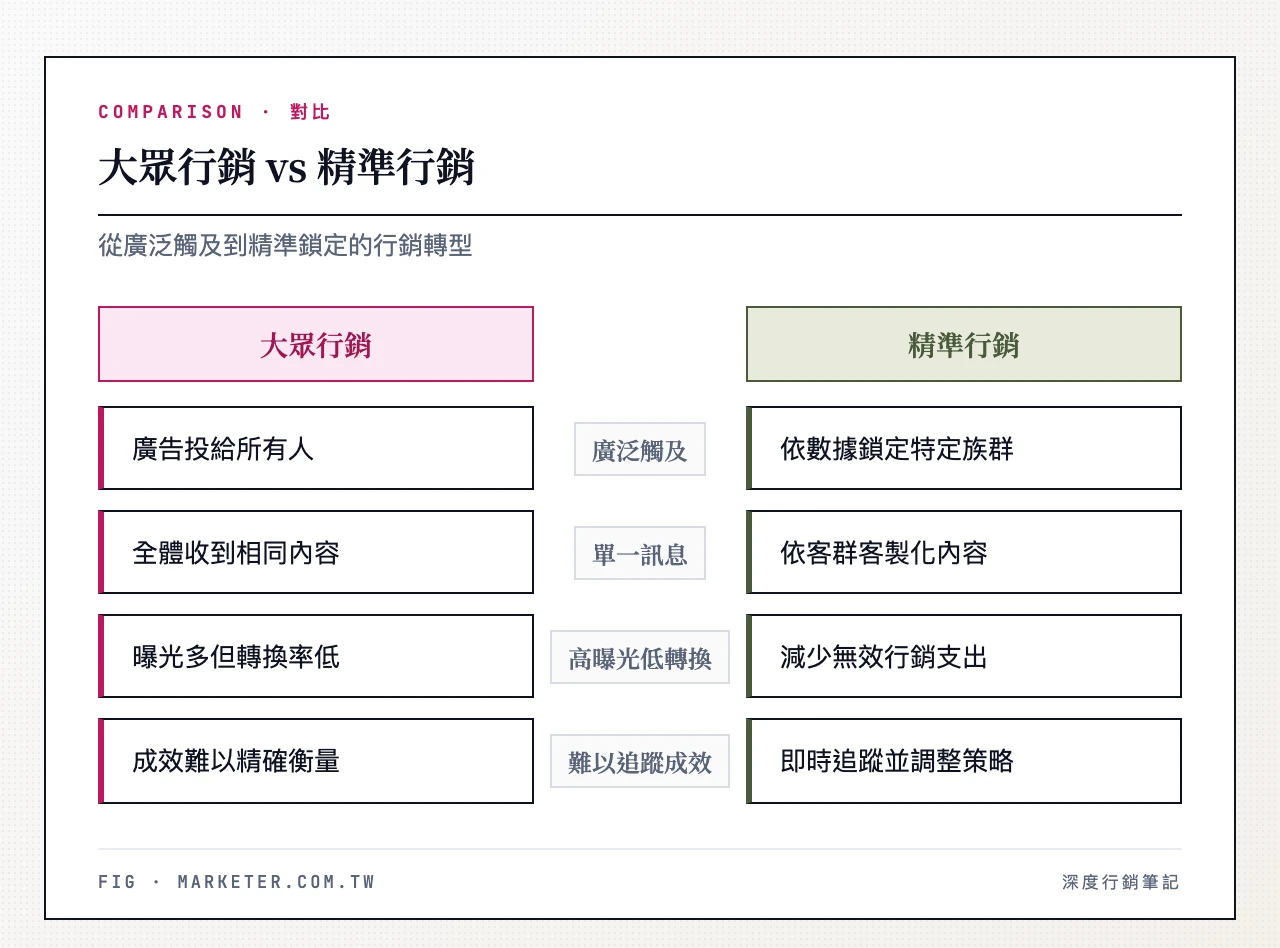1280x948 pixels.
Task: Click the center tag "廣泛觸及"
Action: tap(640, 449)
